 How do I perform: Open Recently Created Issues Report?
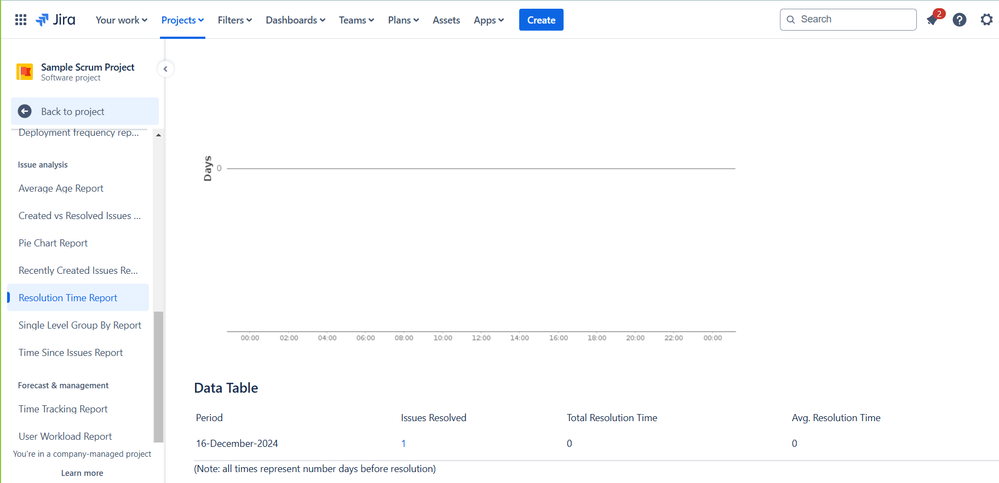click(78, 271)
